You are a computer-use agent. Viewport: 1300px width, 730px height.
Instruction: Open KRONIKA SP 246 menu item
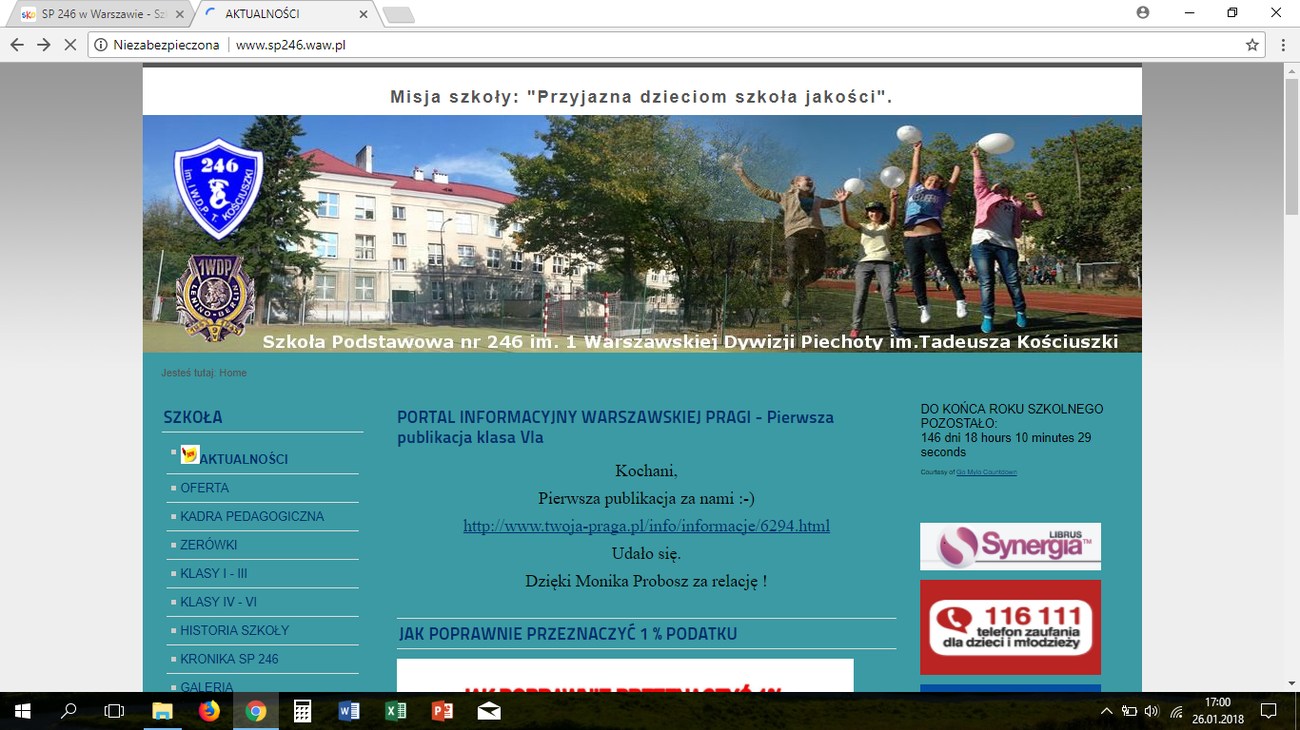(x=230, y=659)
